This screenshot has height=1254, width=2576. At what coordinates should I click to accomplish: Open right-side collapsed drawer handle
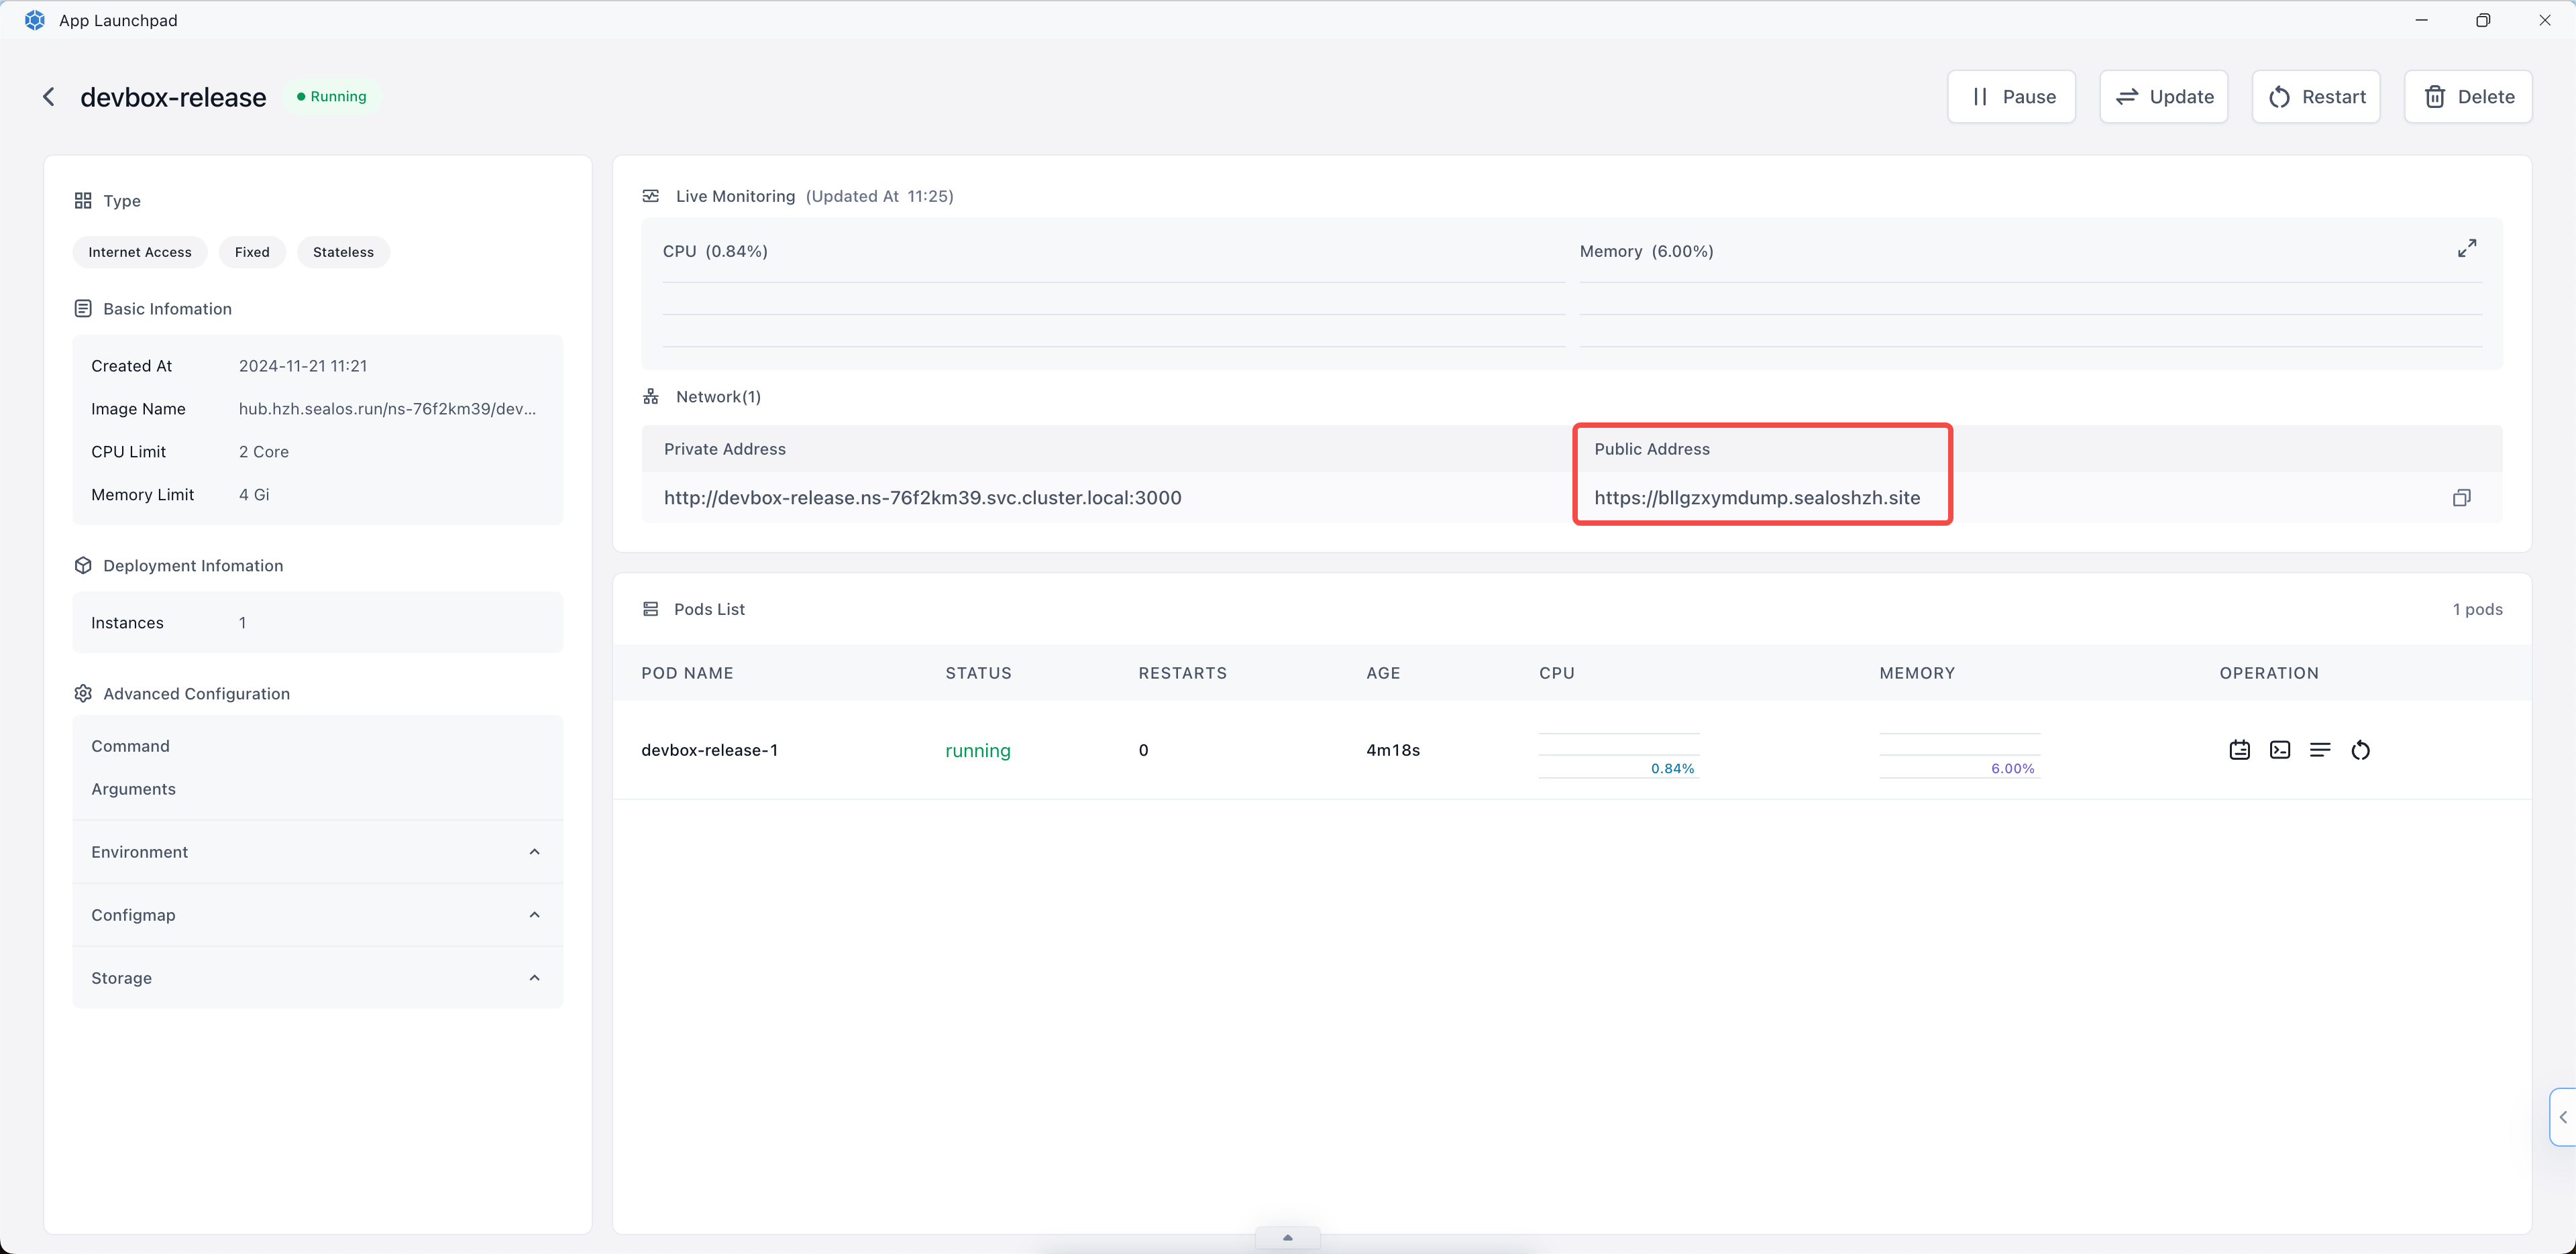click(2563, 1117)
